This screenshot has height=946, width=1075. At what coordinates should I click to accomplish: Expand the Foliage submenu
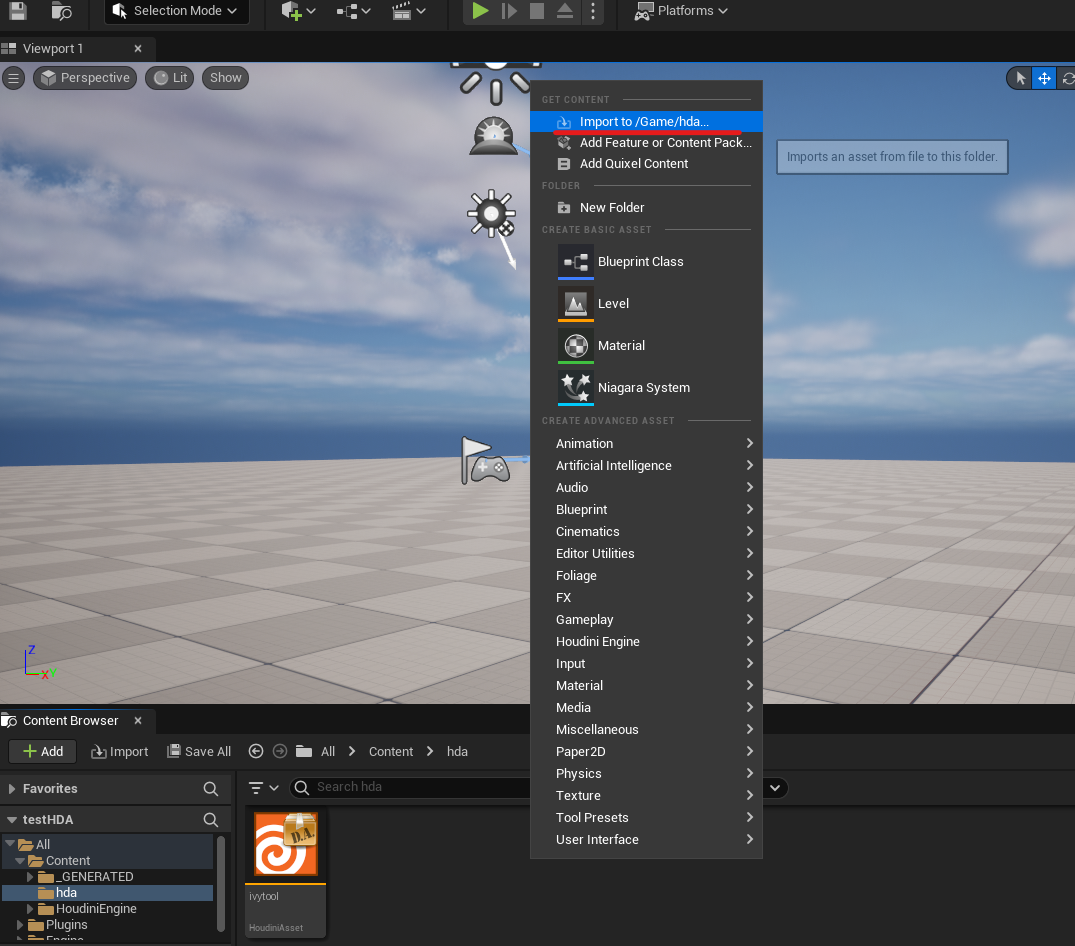click(646, 575)
